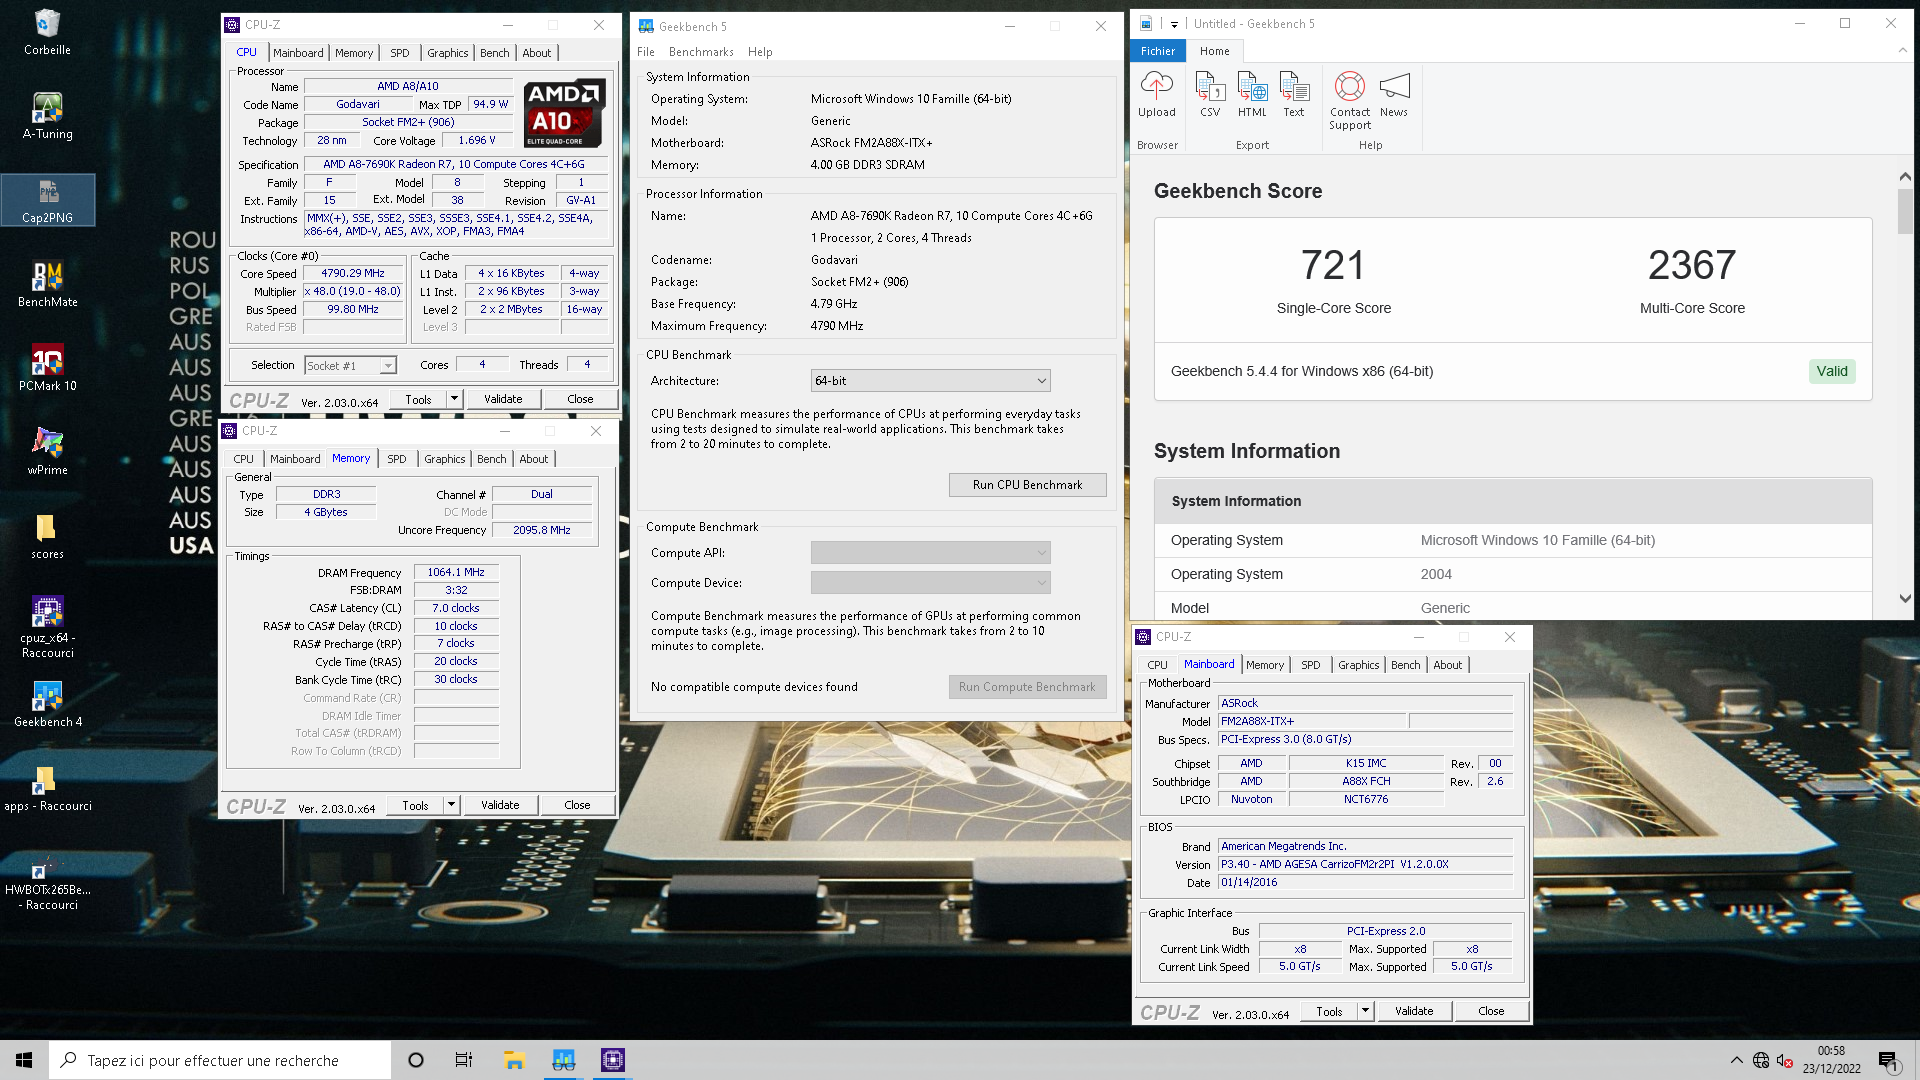Screen dimensions: 1920x1080
Task: Click the network globe tray icon
Action: [x=1761, y=1060]
